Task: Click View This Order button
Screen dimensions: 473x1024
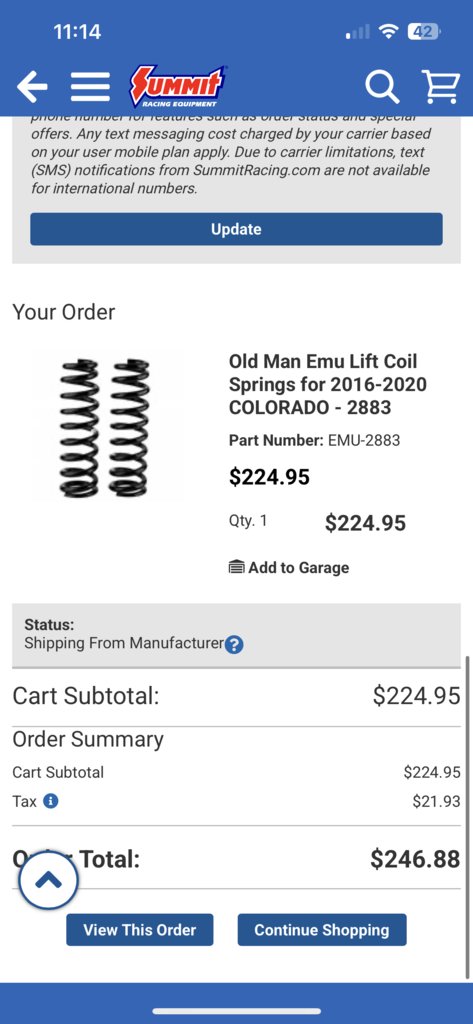Action: tap(140, 930)
